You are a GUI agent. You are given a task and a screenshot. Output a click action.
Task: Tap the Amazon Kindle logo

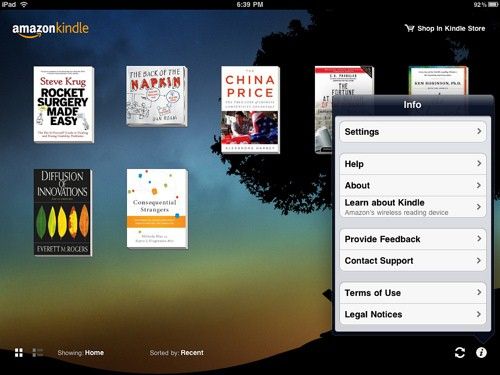[50, 29]
